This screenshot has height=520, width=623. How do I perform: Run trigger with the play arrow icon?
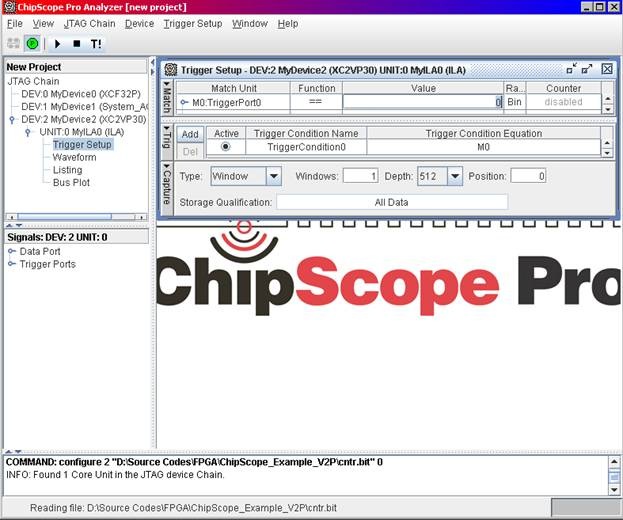click(58, 44)
